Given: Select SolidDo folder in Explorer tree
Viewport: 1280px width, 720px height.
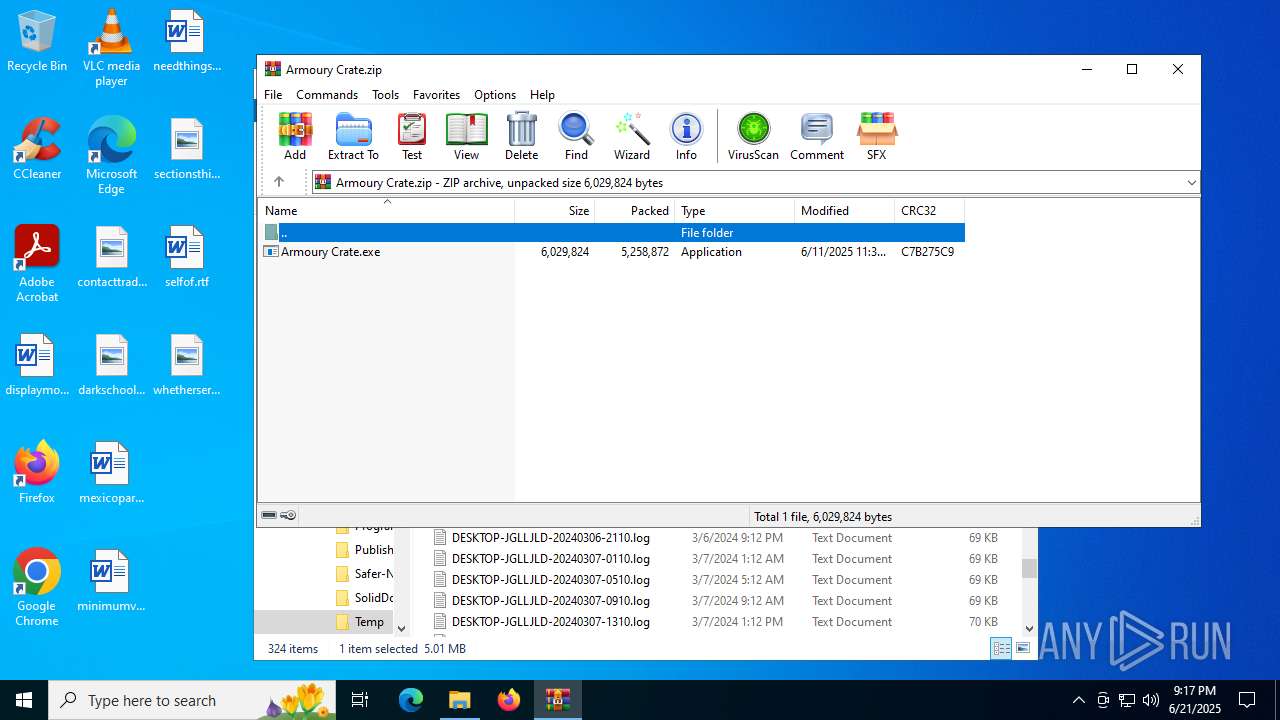Looking at the screenshot, I should point(363,598).
